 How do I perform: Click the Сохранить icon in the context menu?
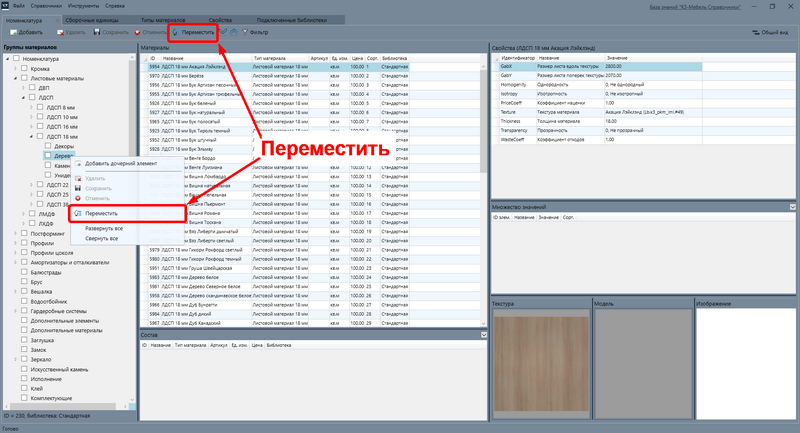tap(78, 188)
